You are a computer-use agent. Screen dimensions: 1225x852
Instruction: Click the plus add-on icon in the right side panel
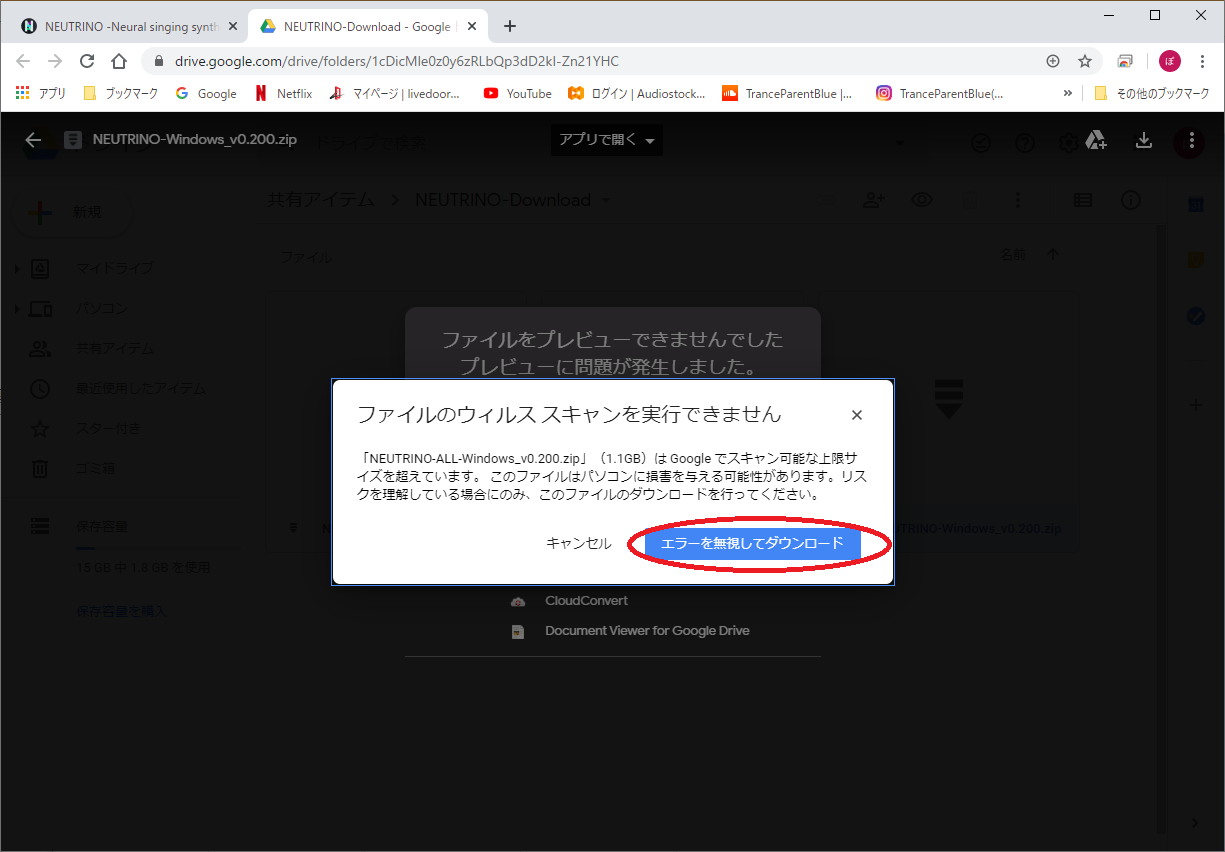(1195, 406)
